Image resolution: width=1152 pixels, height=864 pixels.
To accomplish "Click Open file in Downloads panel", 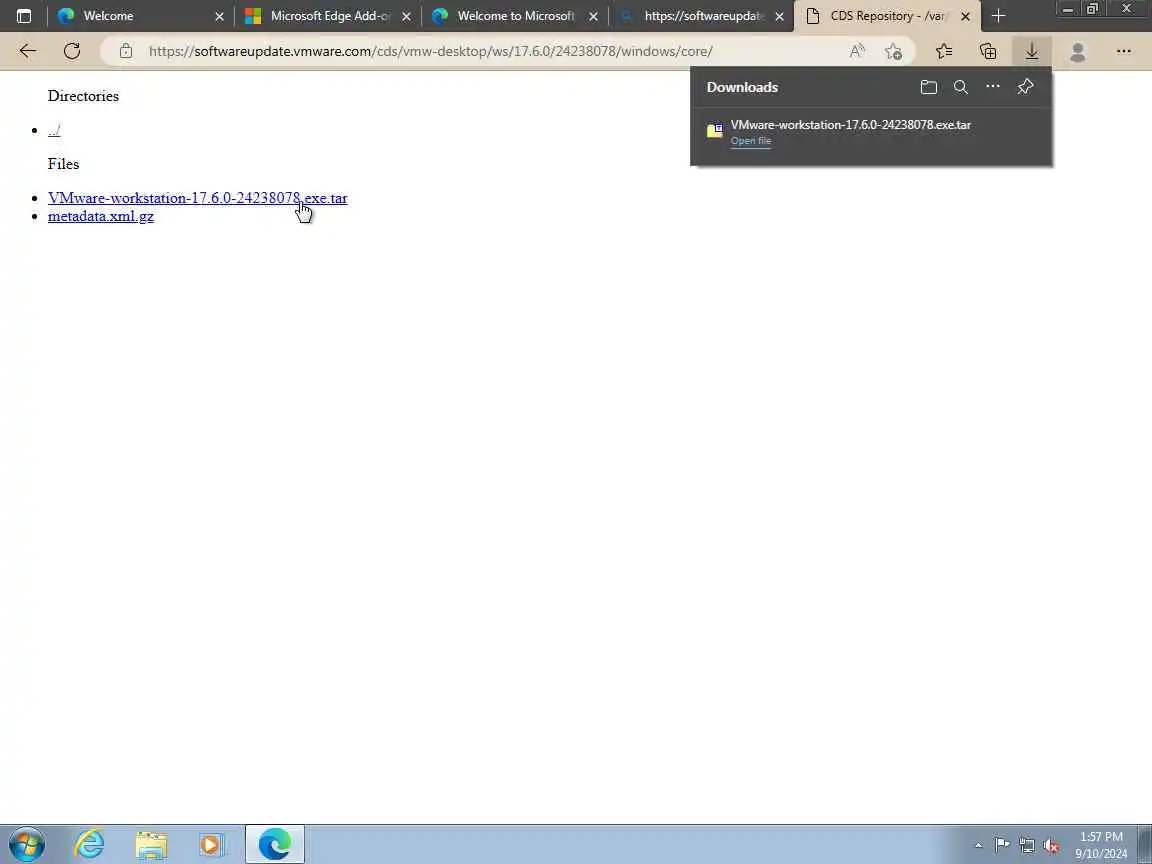I will [x=750, y=140].
